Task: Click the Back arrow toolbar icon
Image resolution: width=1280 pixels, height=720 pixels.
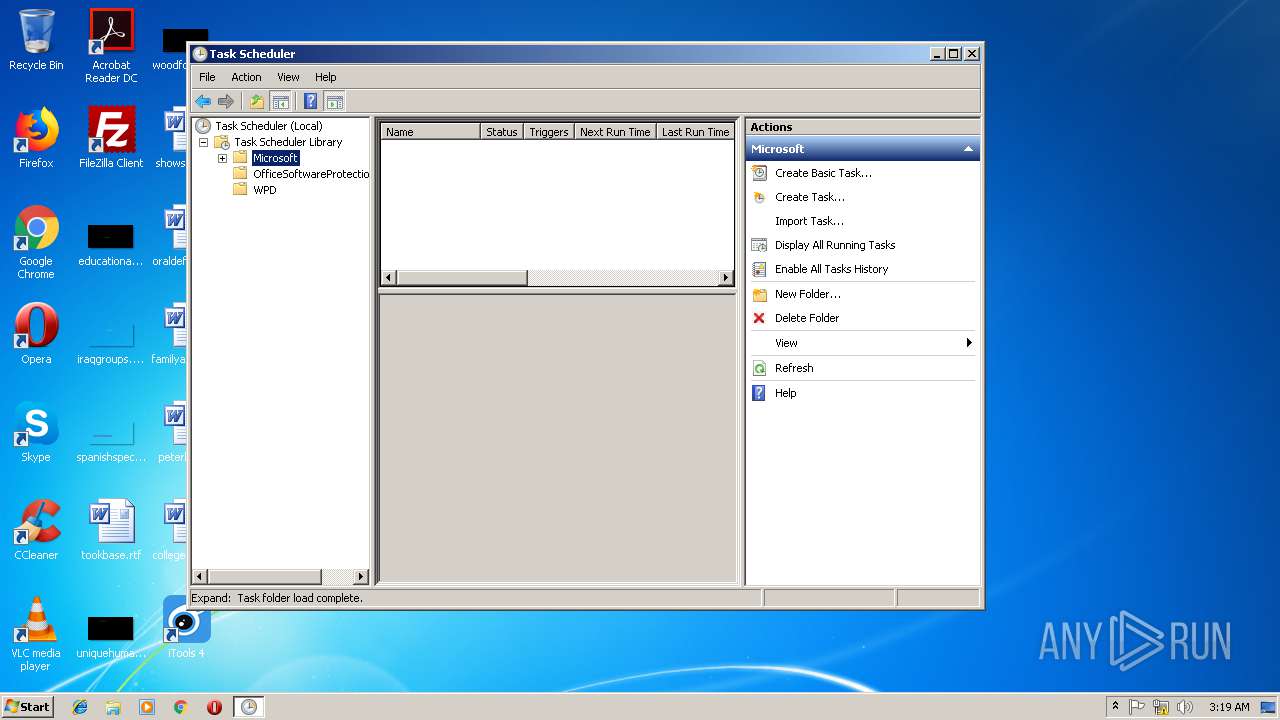Action: [x=203, y=101]
